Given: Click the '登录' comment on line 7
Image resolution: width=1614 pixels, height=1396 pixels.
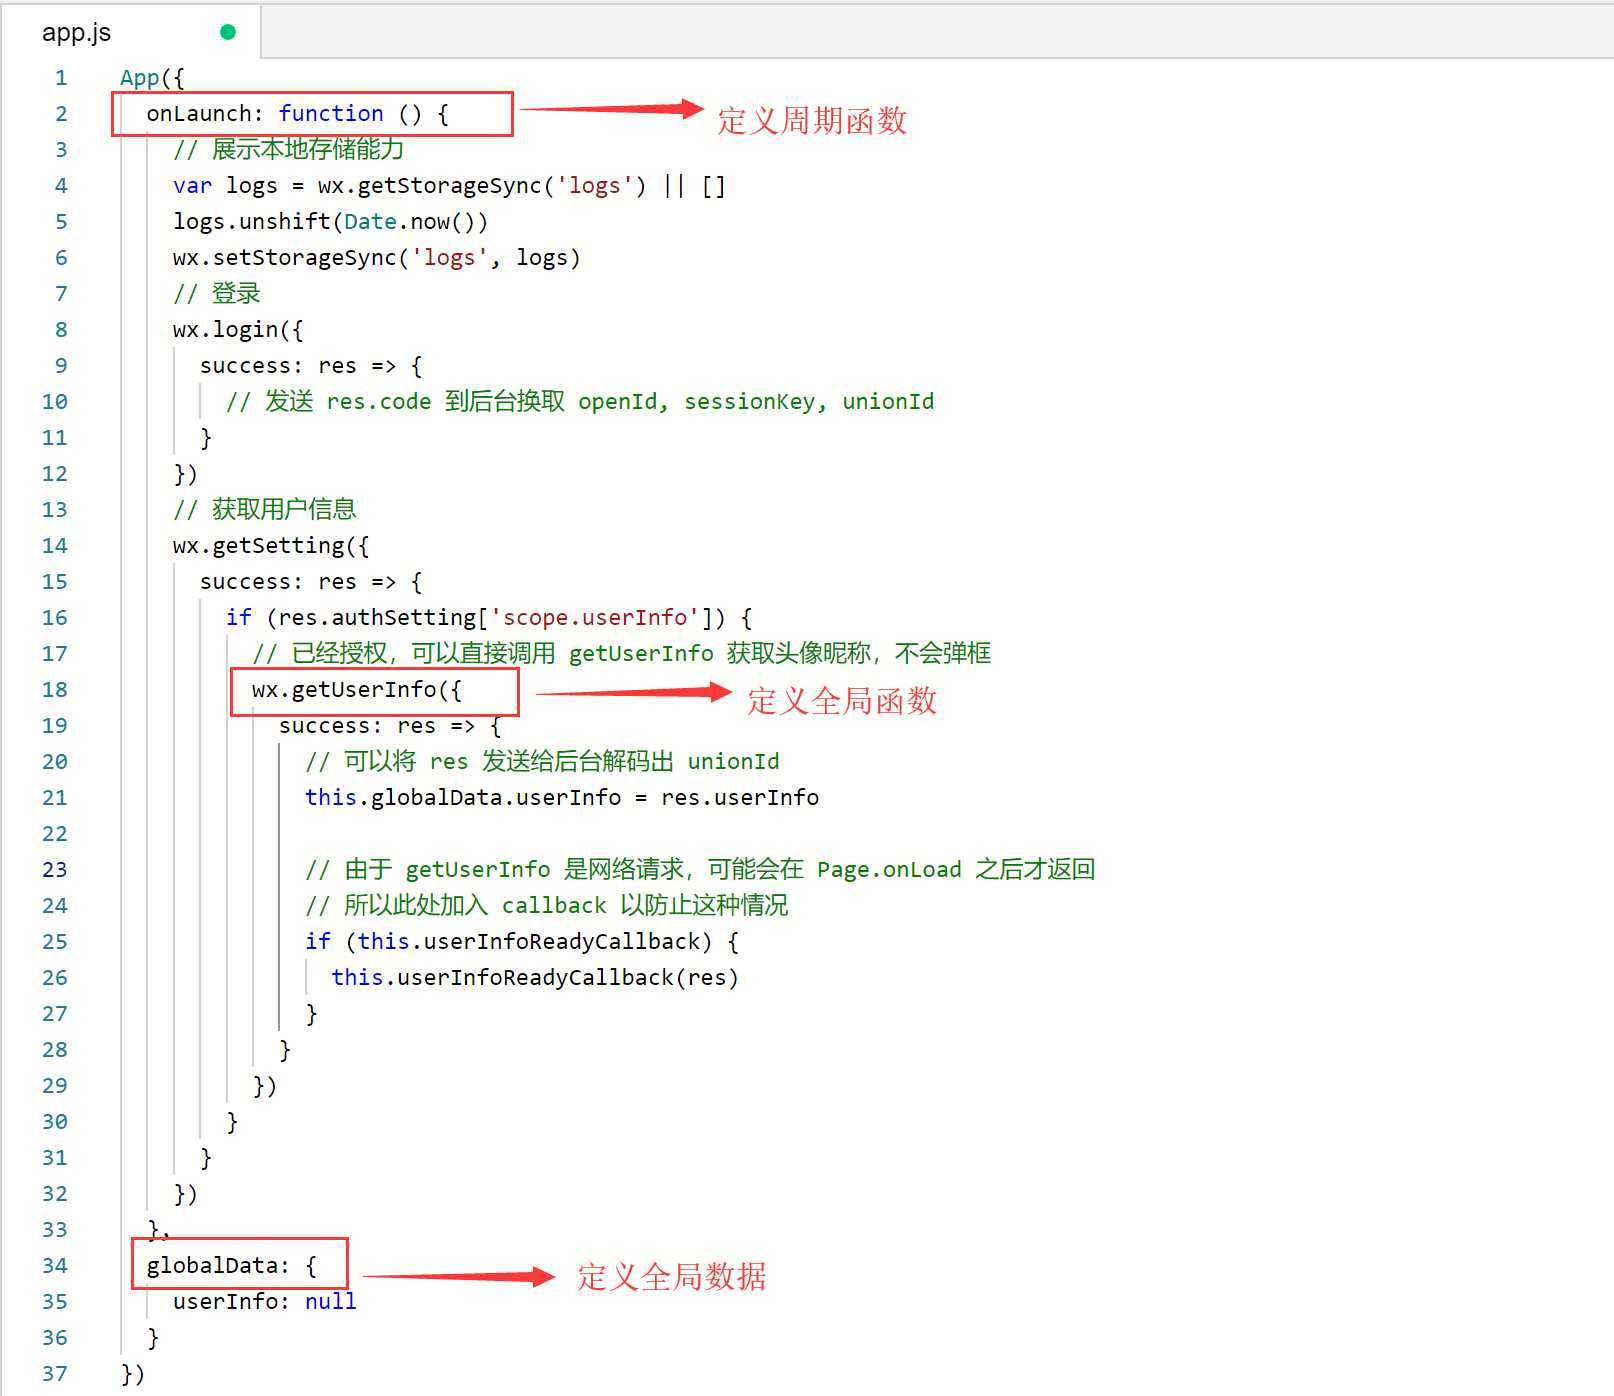Looking at the screenshot, I should pos(216,294).
